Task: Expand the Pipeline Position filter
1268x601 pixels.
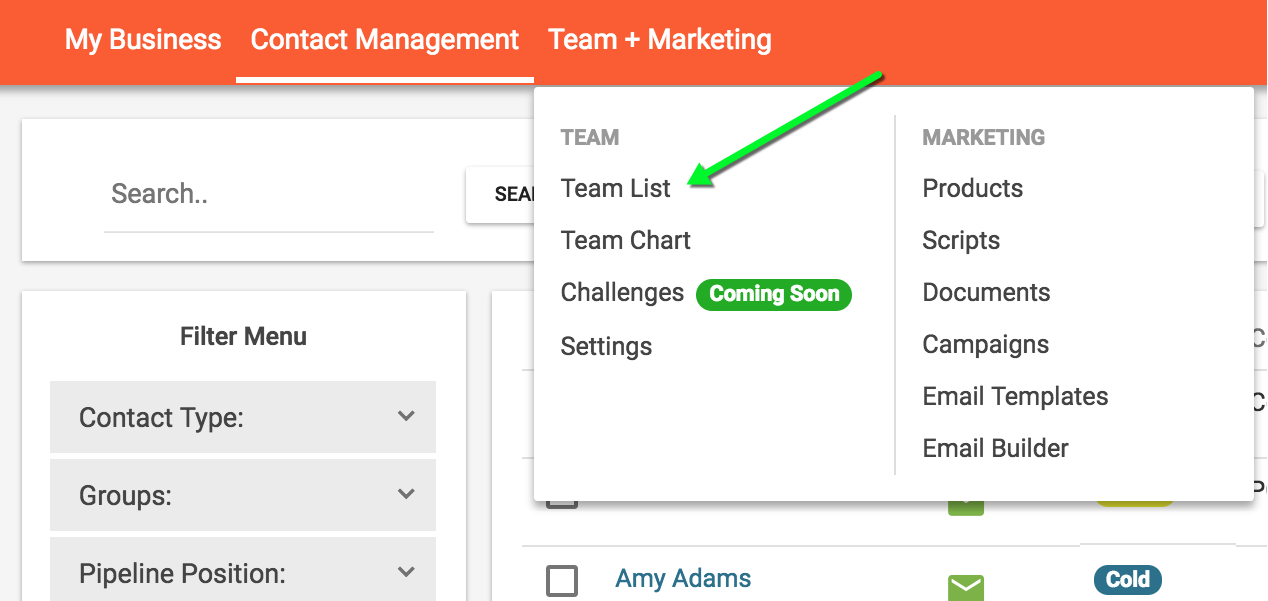Action: tap(243, 572)
